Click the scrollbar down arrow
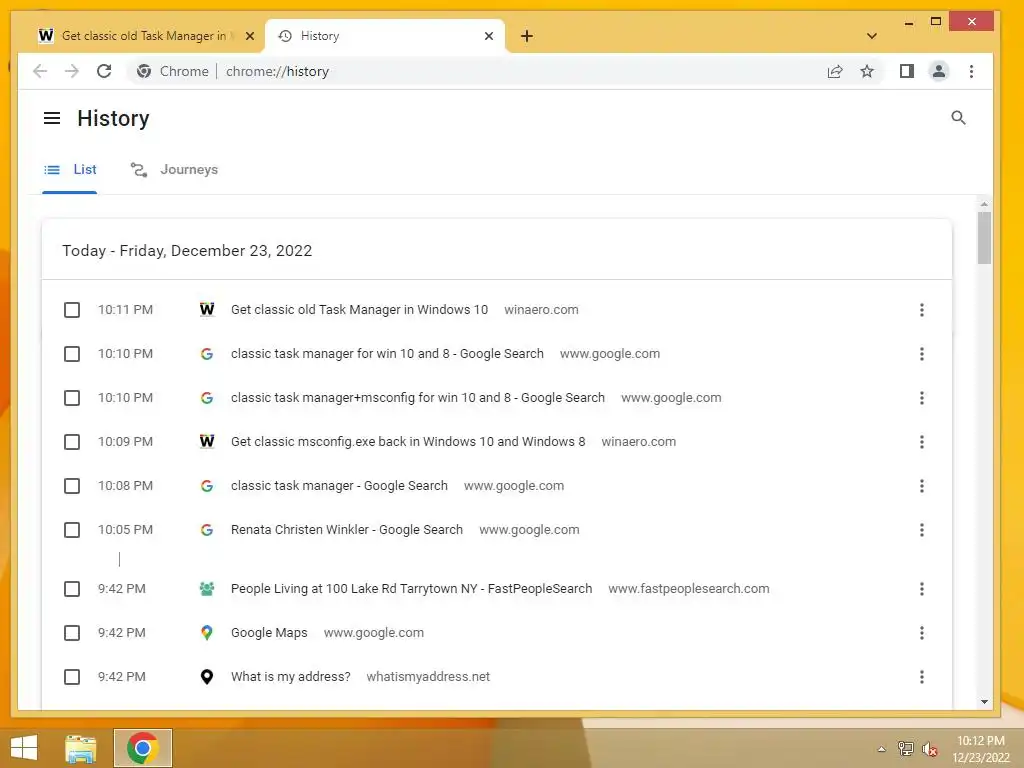The height and width of the screenshot is (768, 1024). point(984,702)
